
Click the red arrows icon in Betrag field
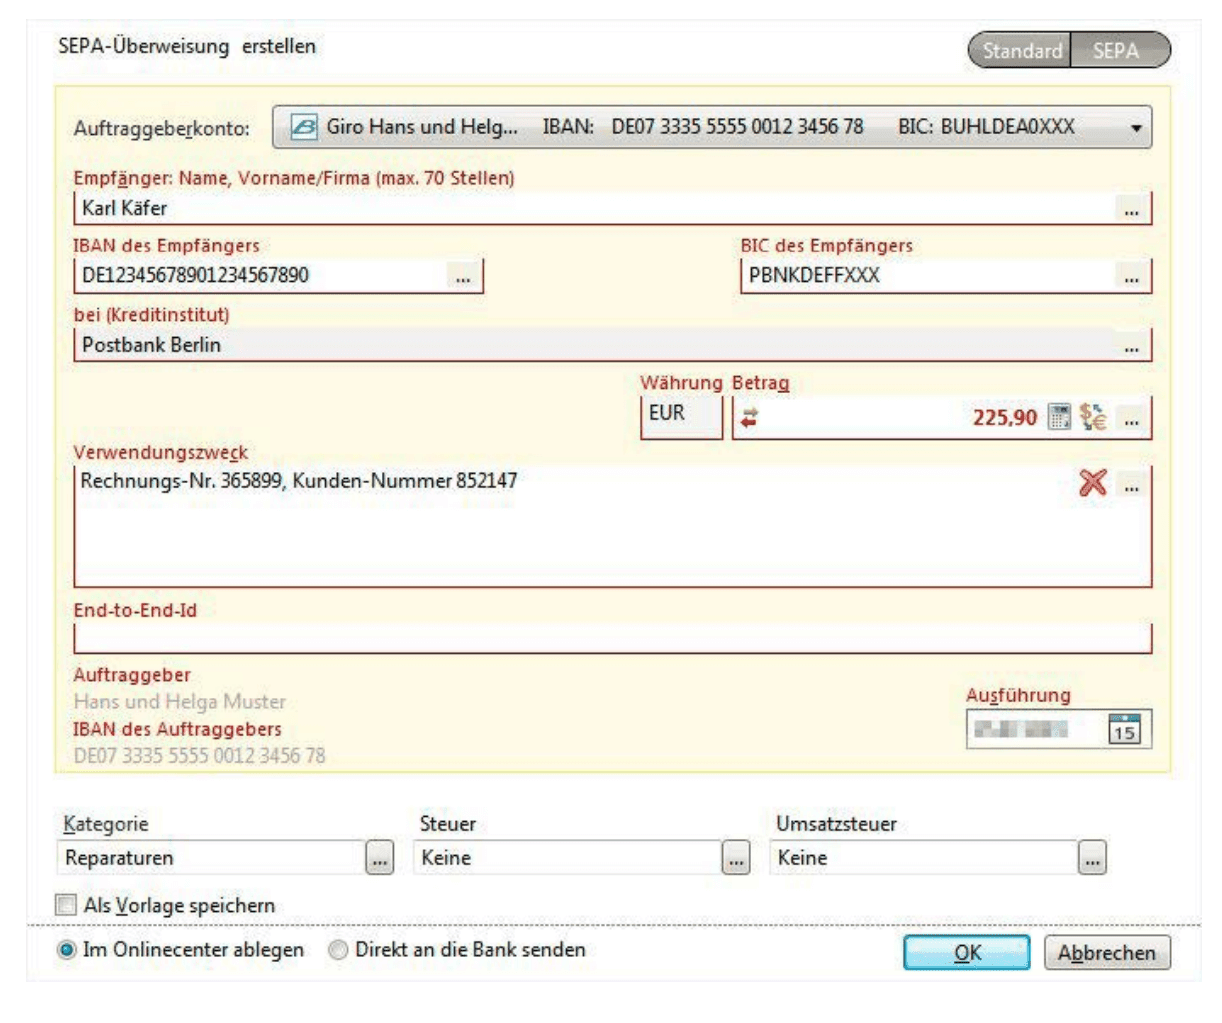point(748,419)
